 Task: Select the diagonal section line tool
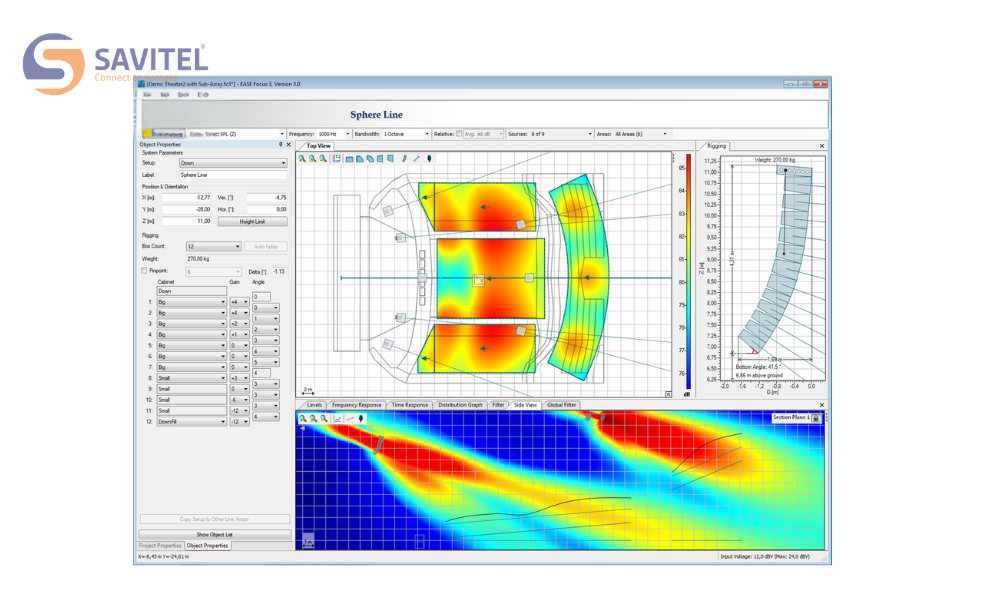click(x=416, y=159)
